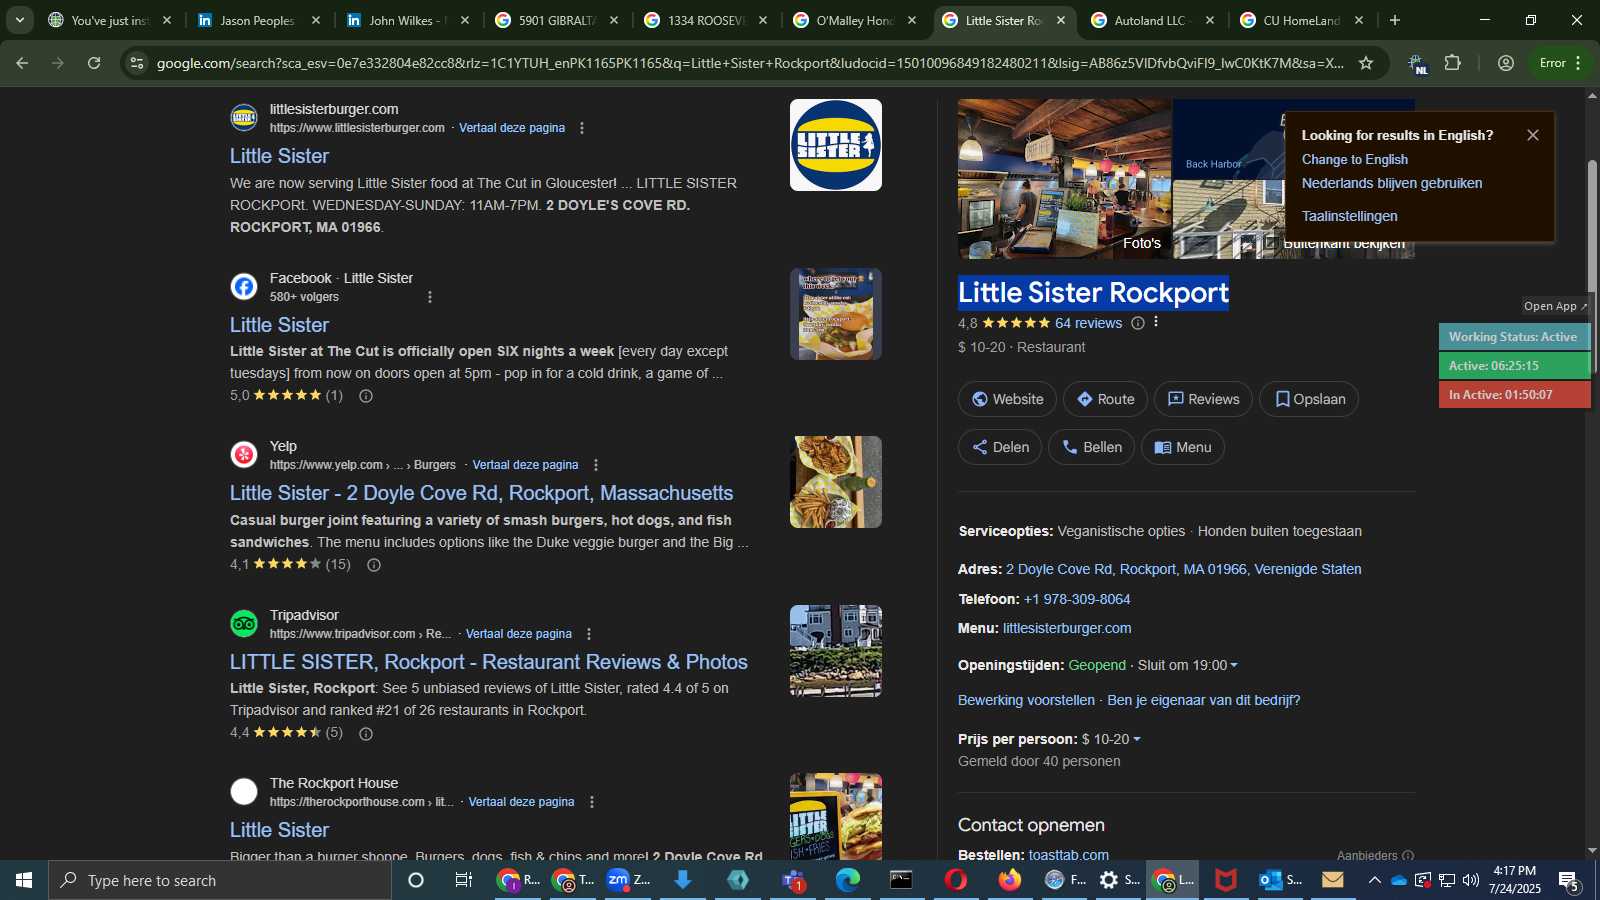Click the Open App overlay button
This screenshot has width=1600, height=900.
[x=1555, y=306]
